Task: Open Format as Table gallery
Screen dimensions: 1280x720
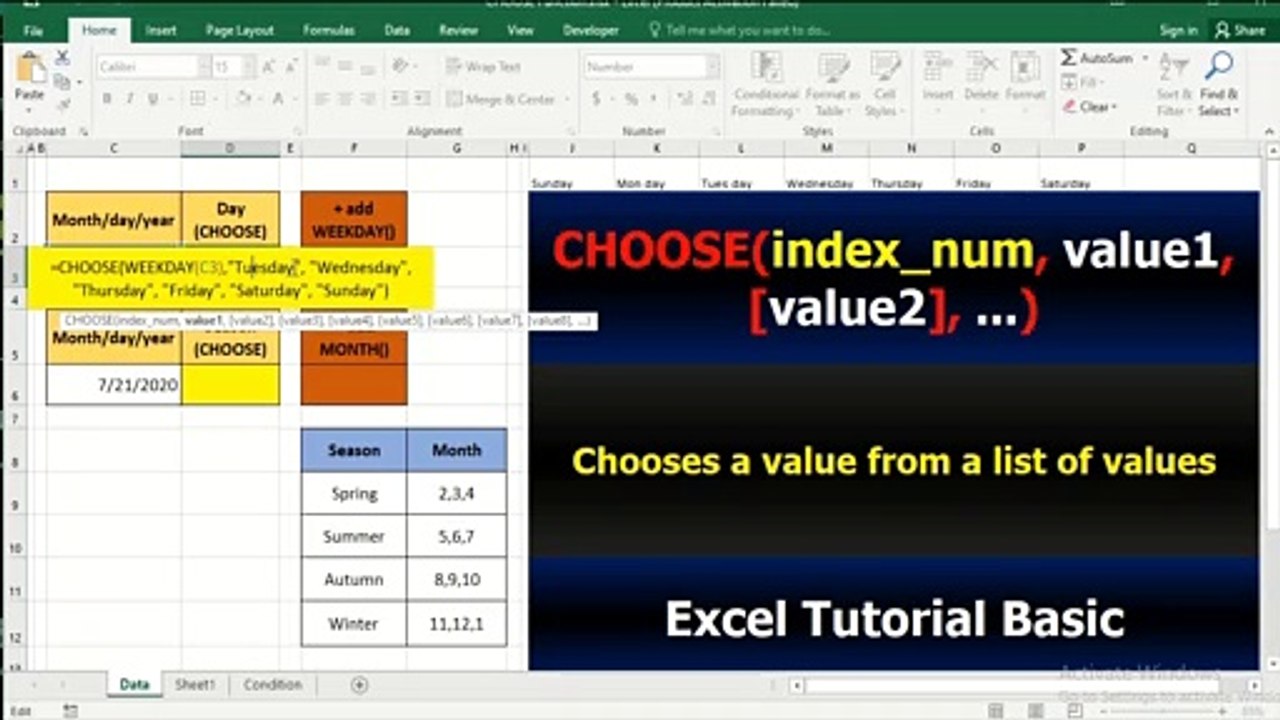Action: [x=832, y=84]
